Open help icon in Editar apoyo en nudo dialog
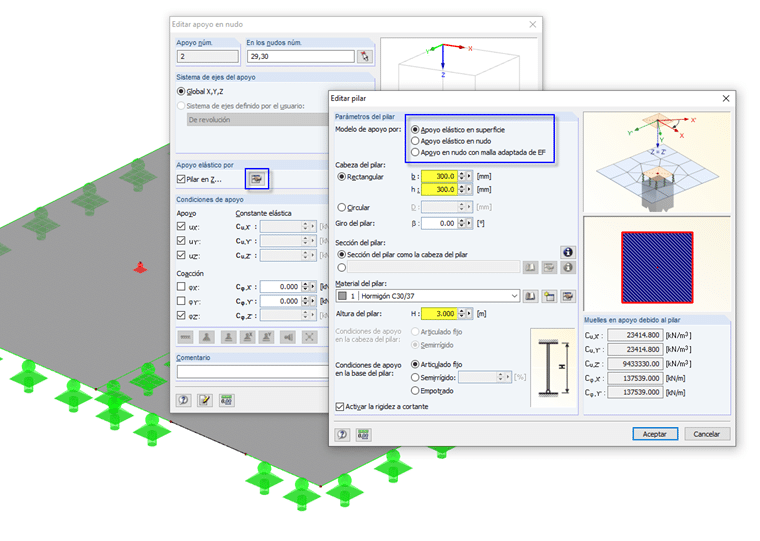This screenshot has width=760, height=541. (184, 400)
